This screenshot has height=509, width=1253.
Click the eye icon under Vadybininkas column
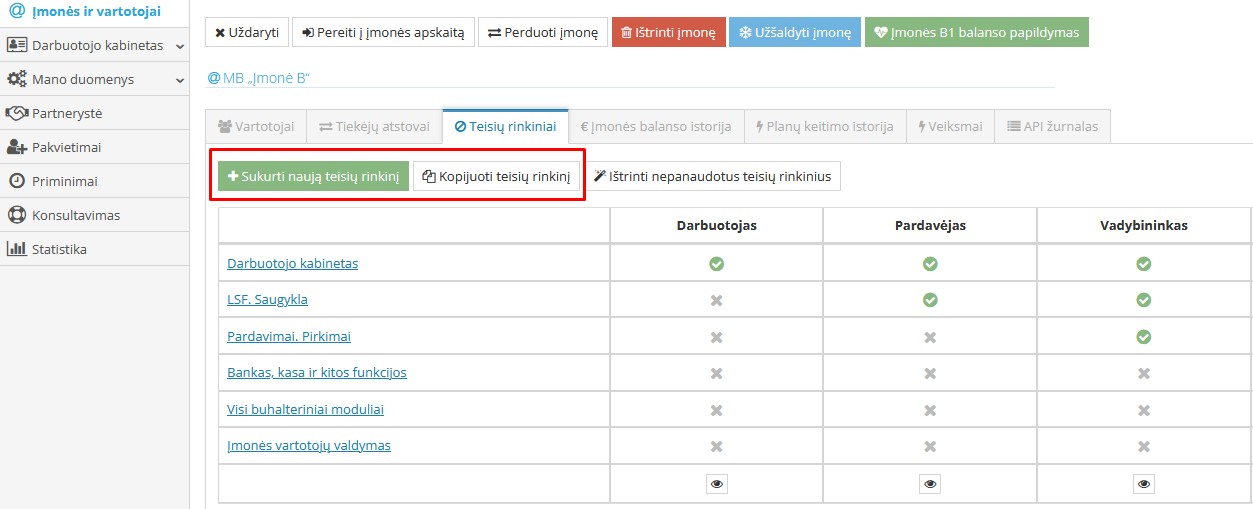[1144, 484]
